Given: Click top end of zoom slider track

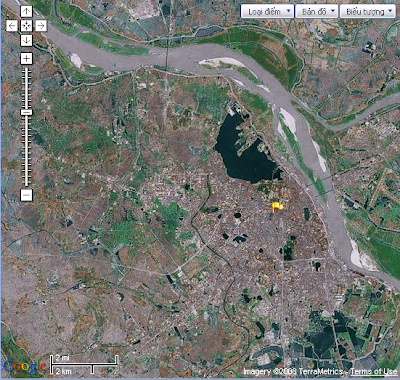Looking at the screenshot, I should 26,69.
